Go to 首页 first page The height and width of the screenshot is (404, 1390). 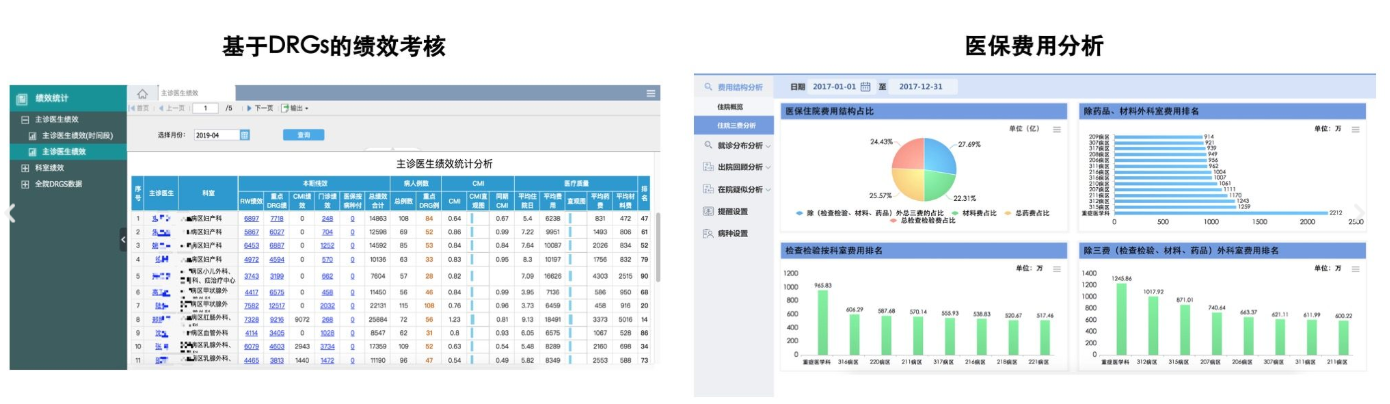140,108
